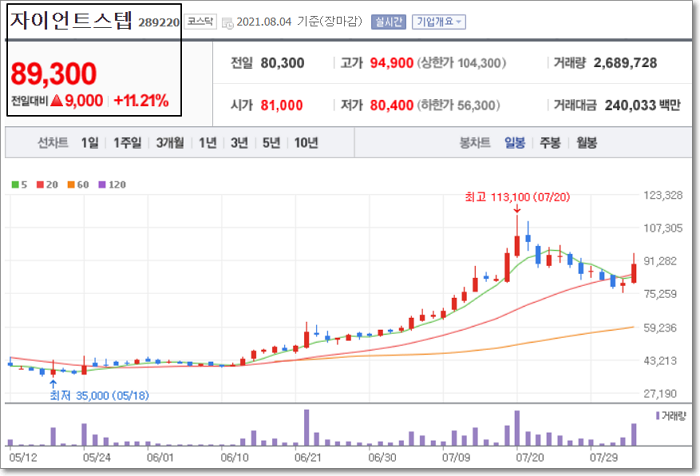Click the 123,328 price axis label
The height and width of the screenshot is (476, 700).
coord(662,195)
